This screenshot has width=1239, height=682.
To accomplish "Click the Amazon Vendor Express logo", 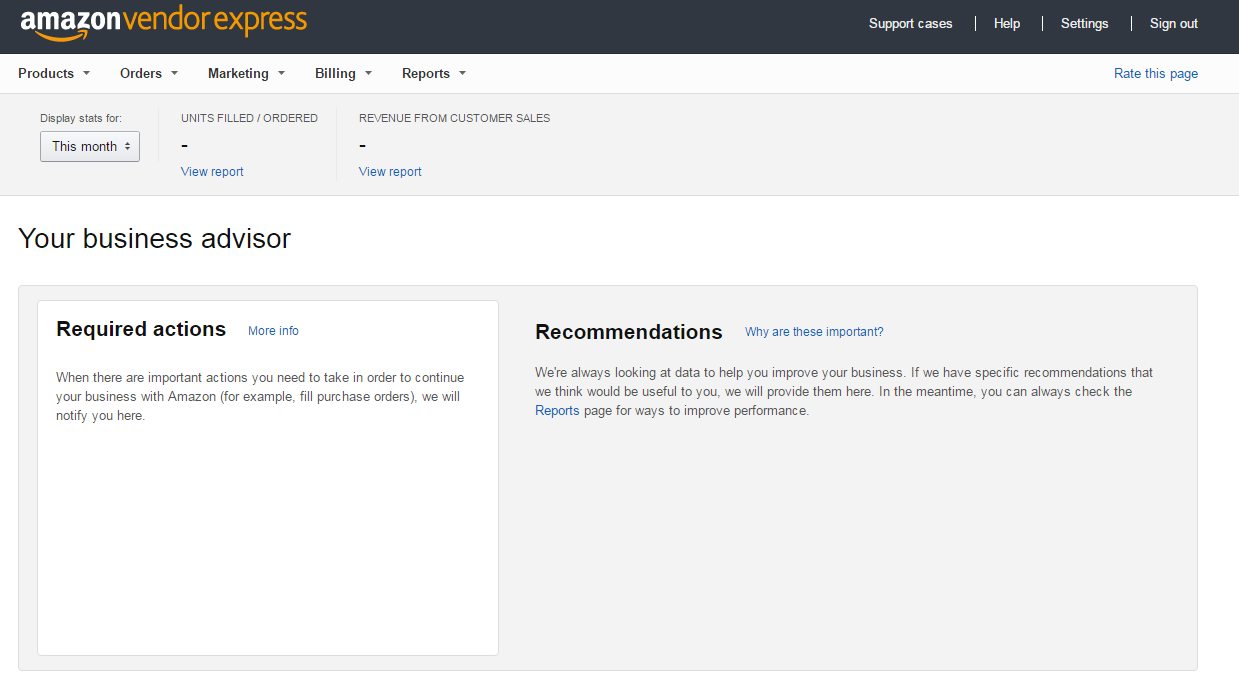I will tap(164, 23).
